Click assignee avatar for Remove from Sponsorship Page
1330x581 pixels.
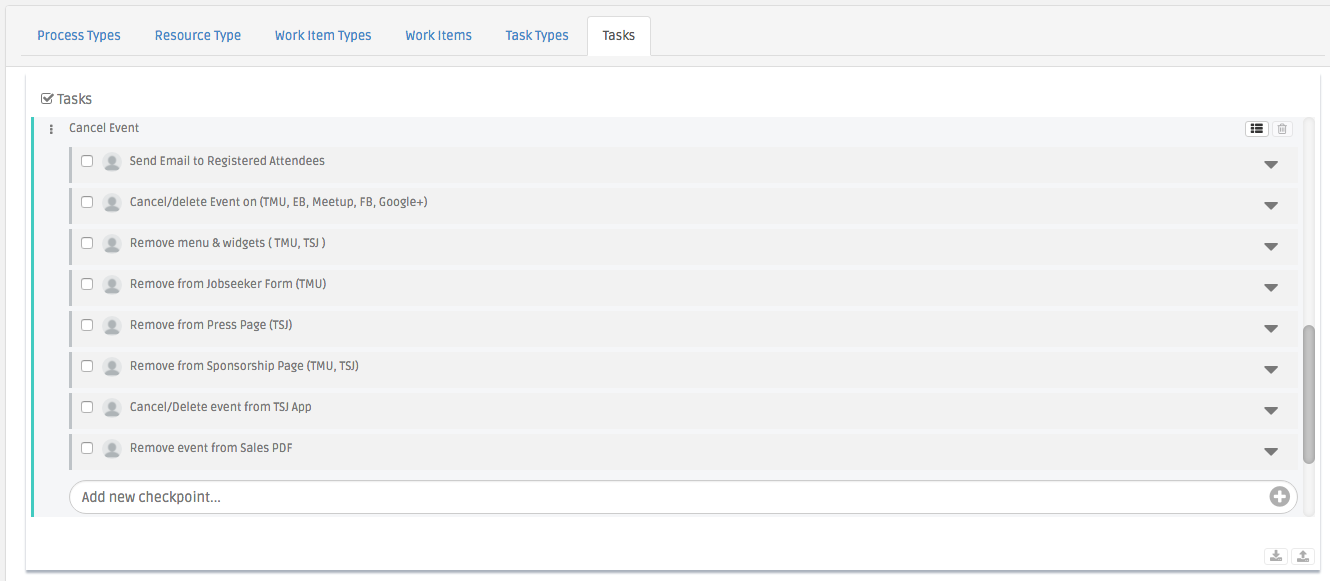pos(112,367)
